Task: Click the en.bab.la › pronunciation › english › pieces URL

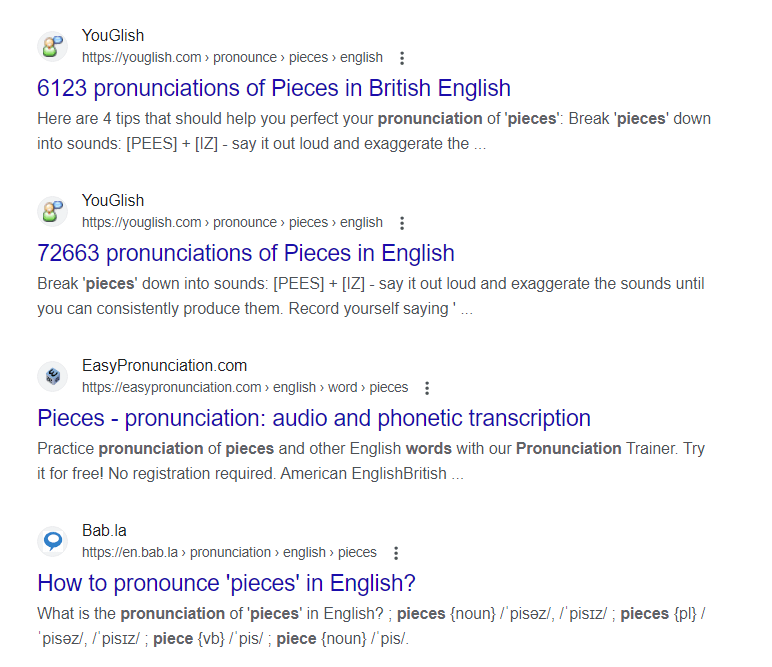Action: click(x=229, y=553)
